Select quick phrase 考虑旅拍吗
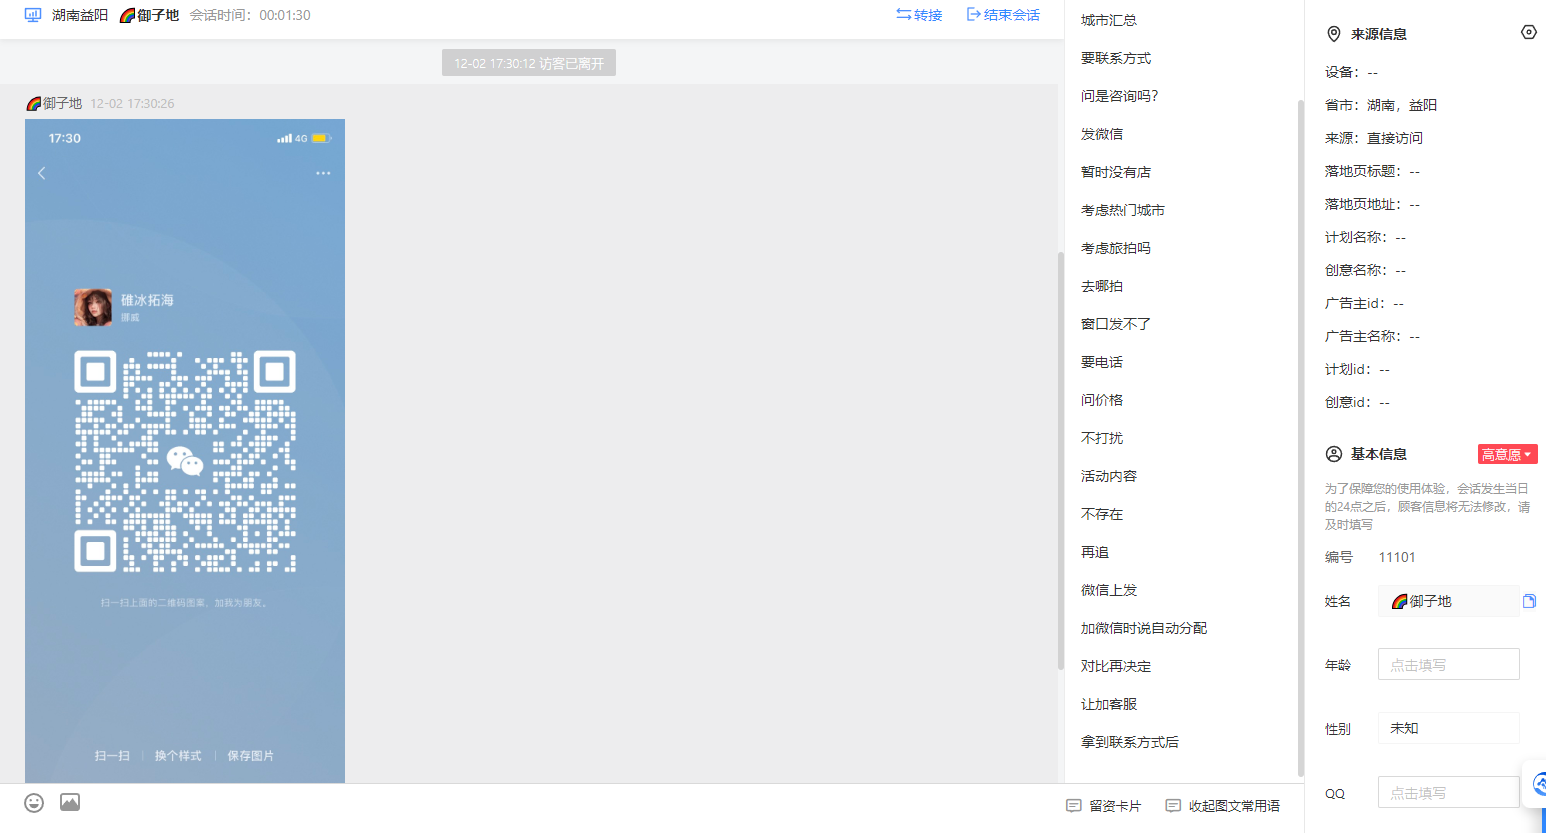1546x833 pixels. 1115,248
